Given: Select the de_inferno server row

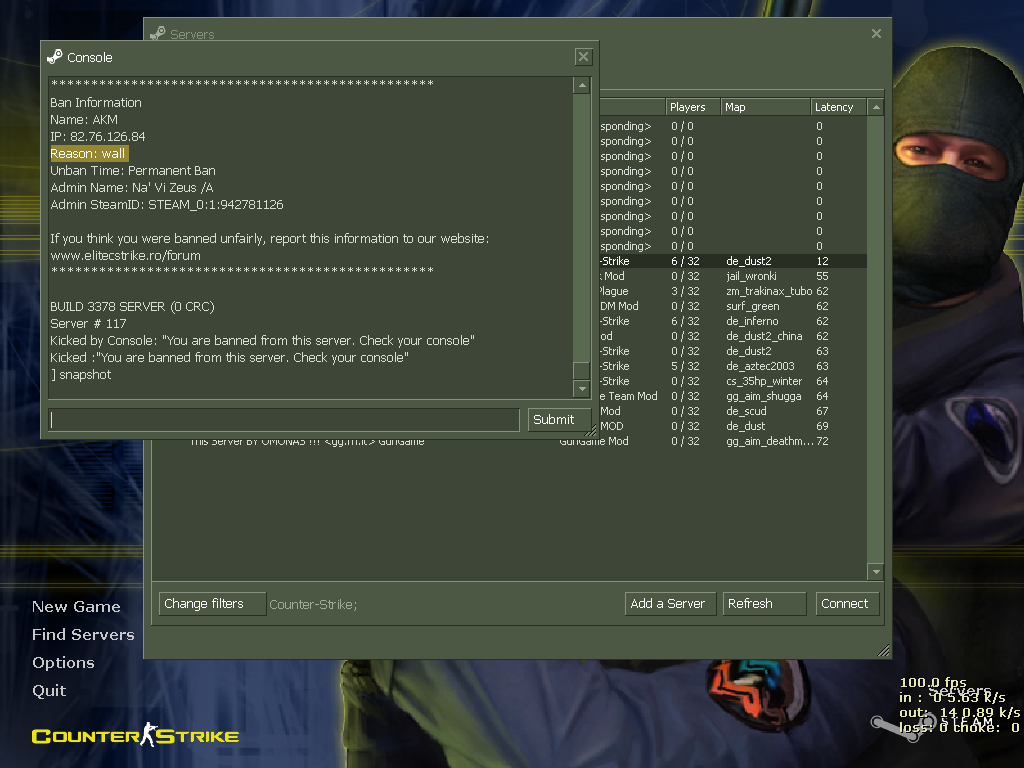Looking at the screenshot, I should tap(733, 321).
